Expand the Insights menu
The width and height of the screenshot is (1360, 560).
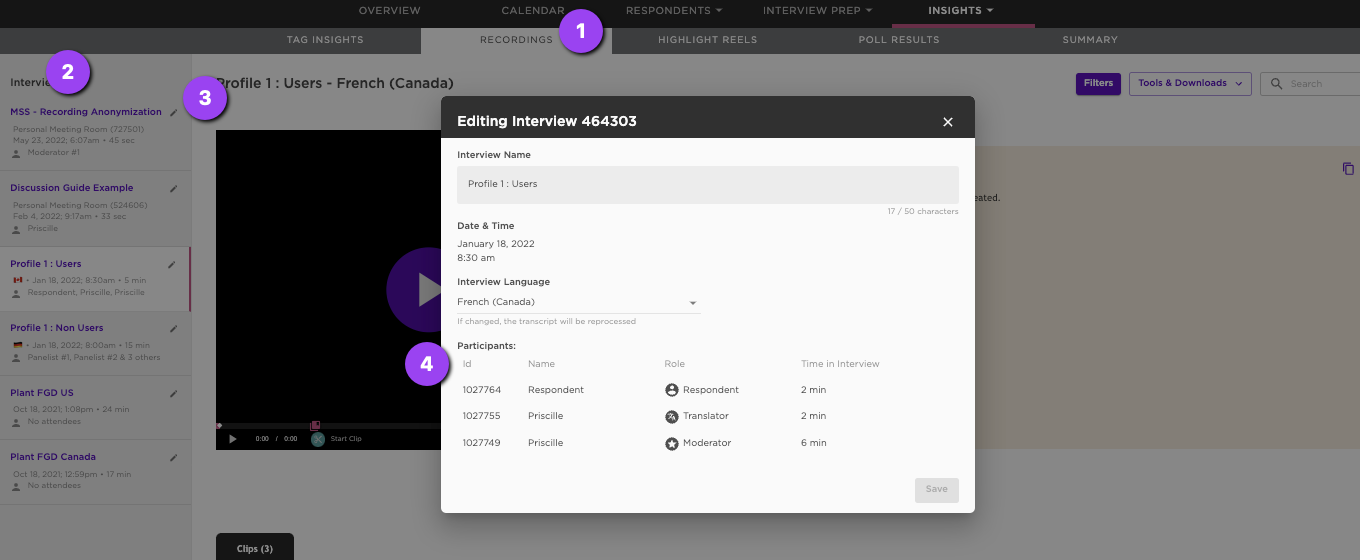click(x=960, y=11)
